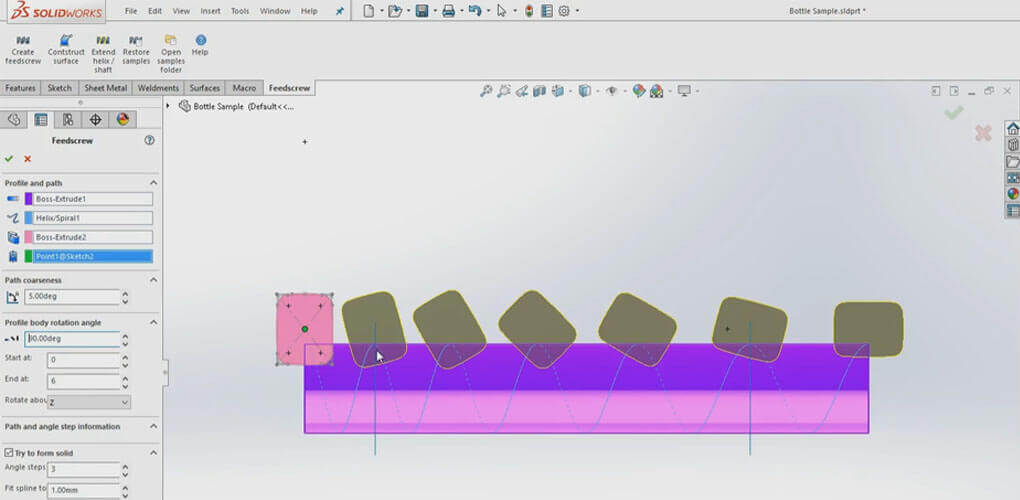Switch to PropertyManager tab

(x=41, y=119)
